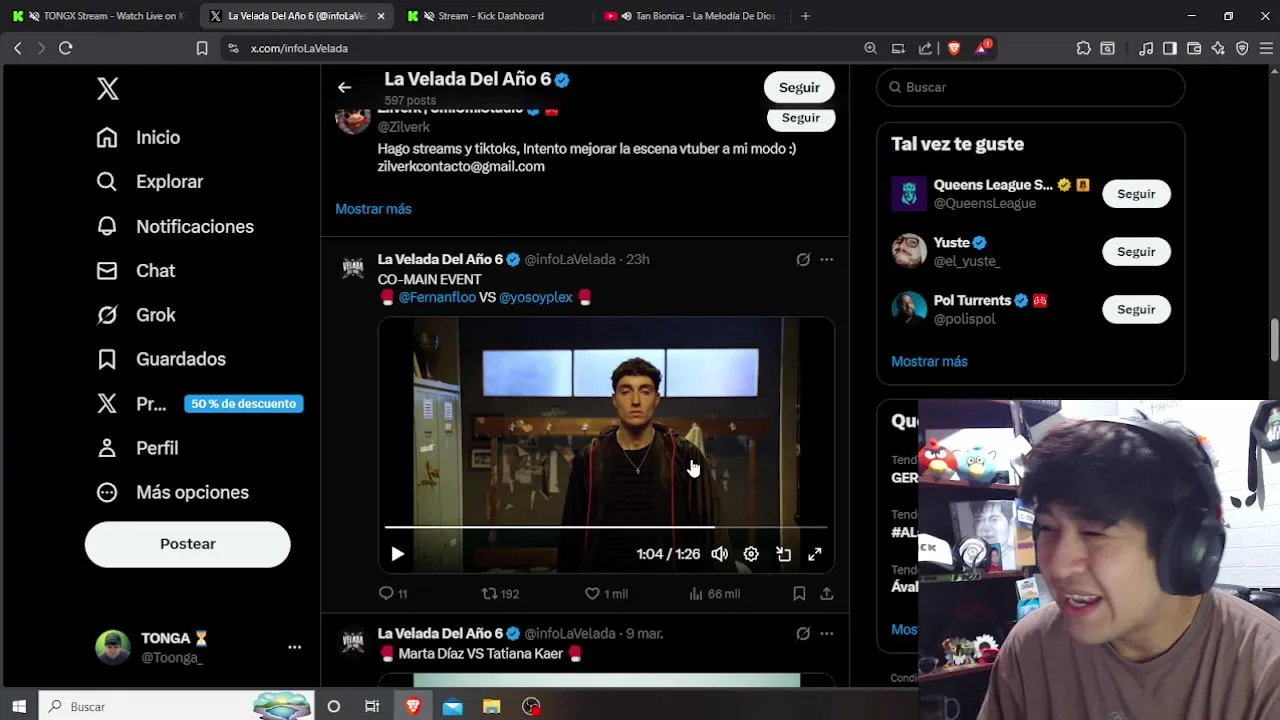
Task: Reload the page
Action: (x=66, y=48)
